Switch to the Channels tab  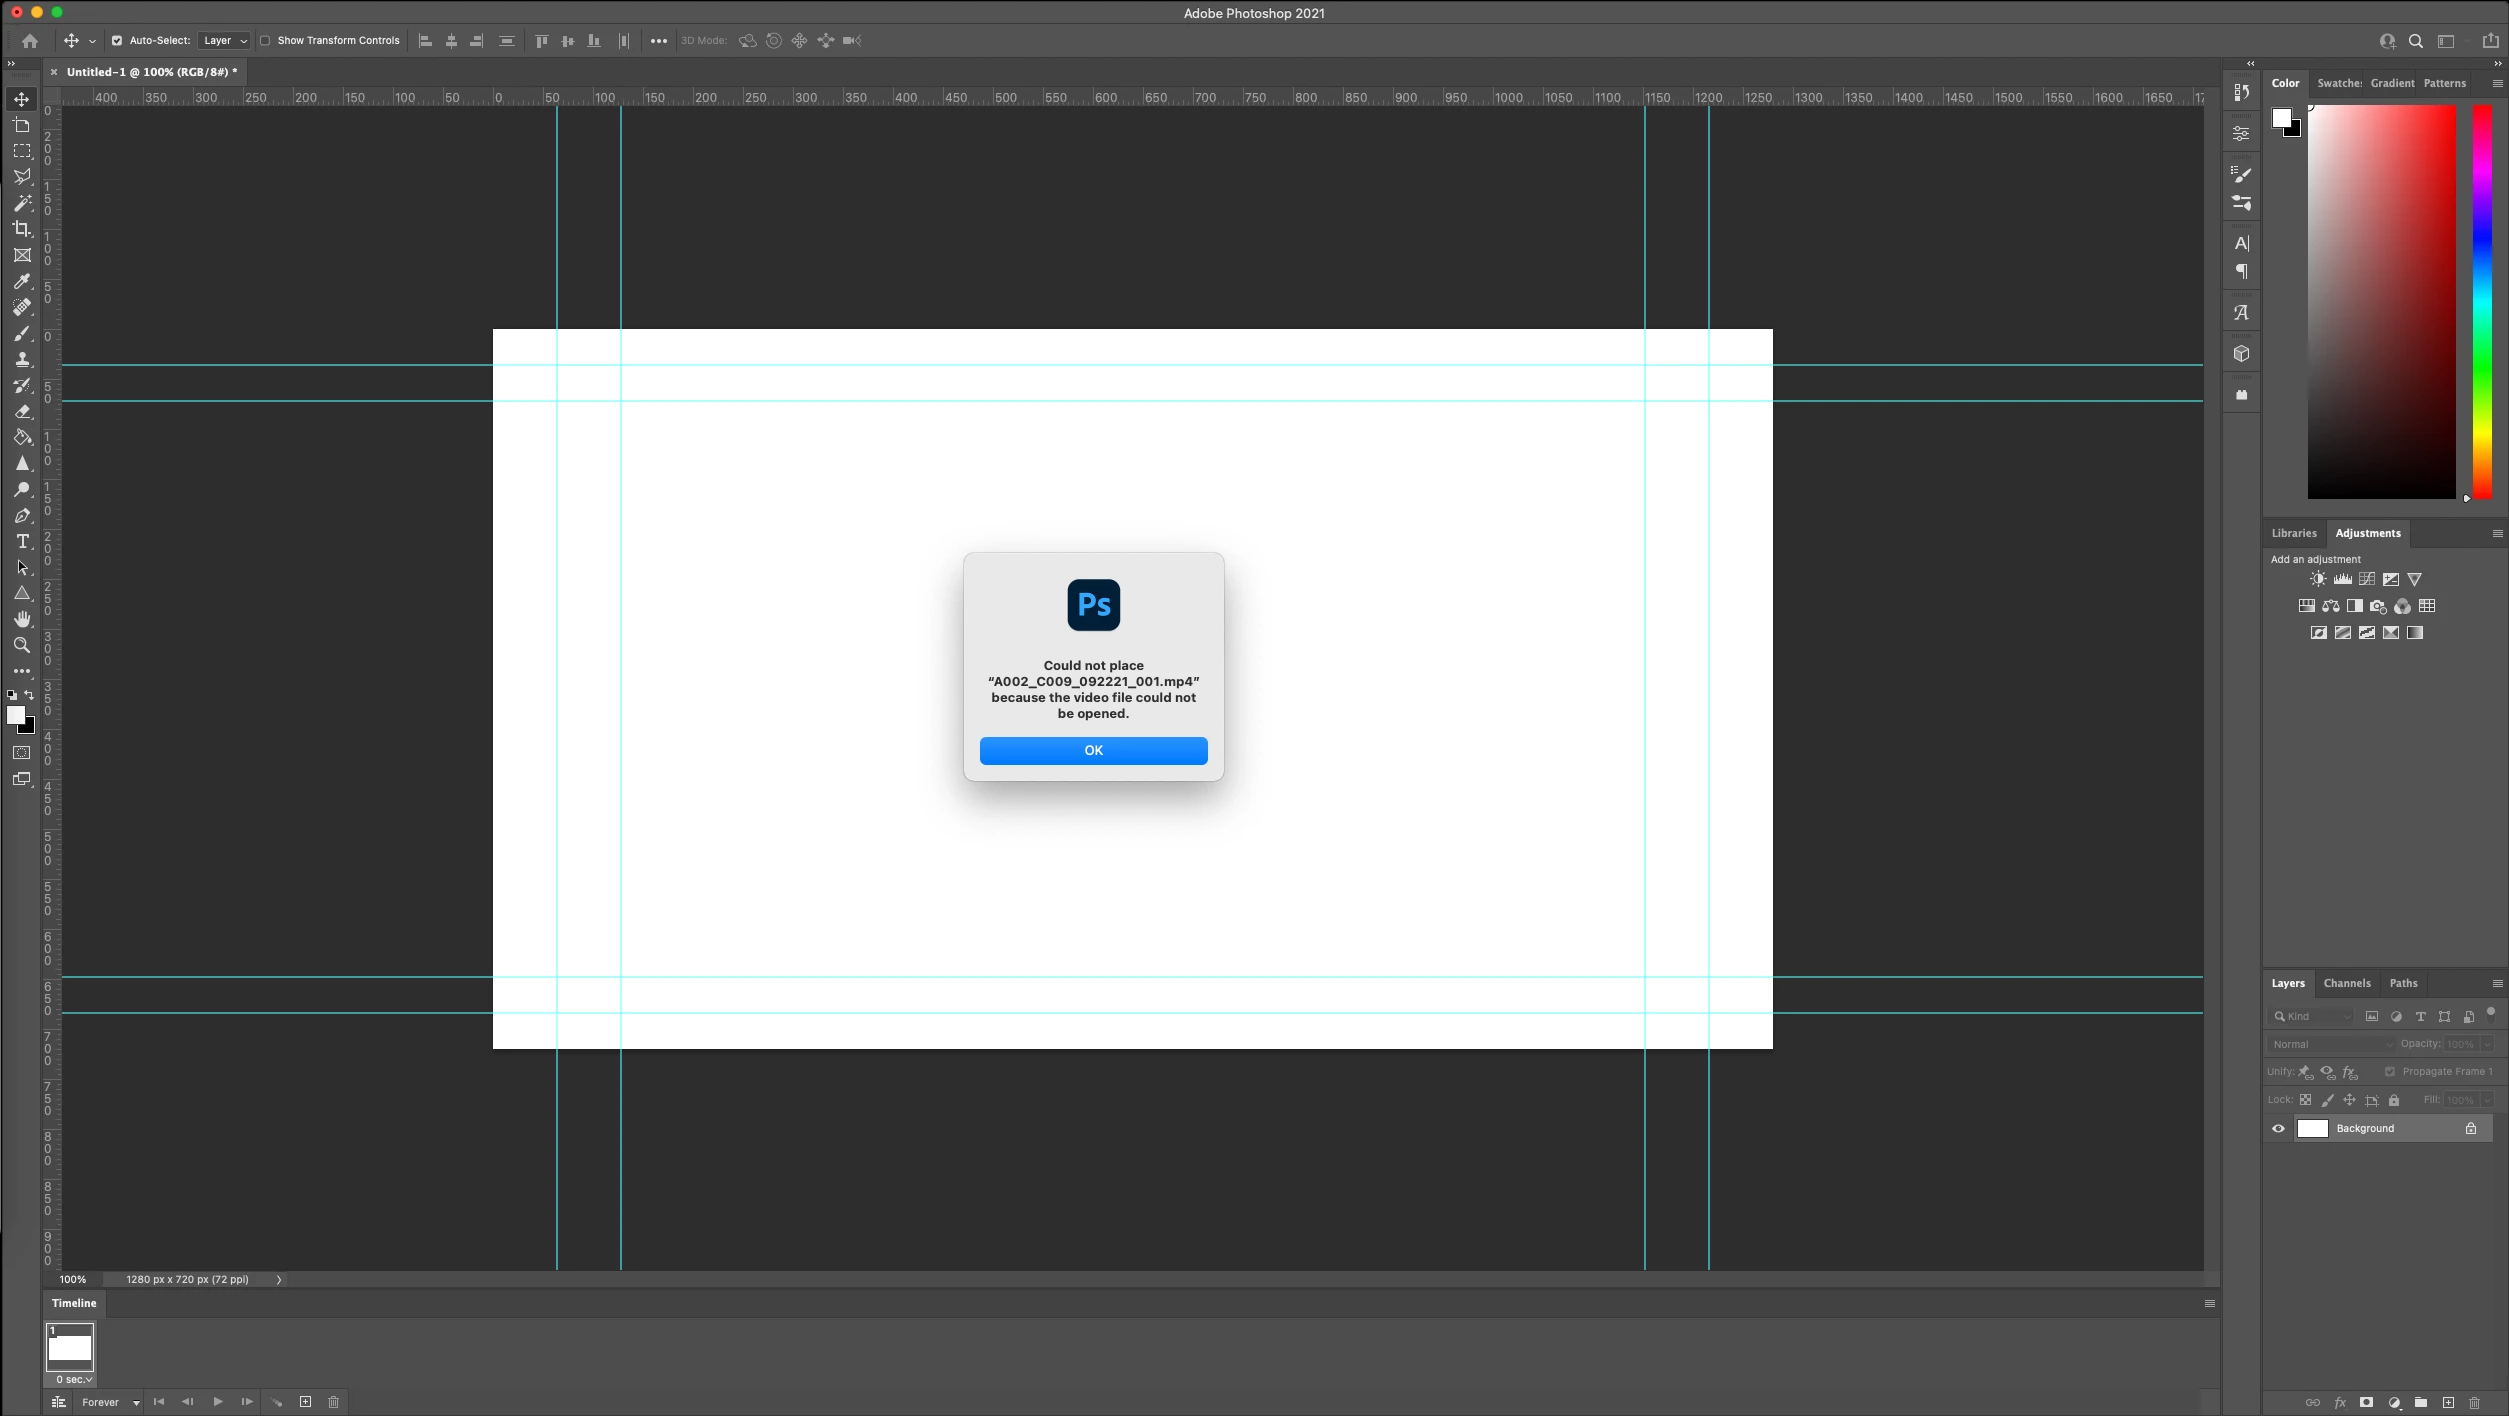2346,983
